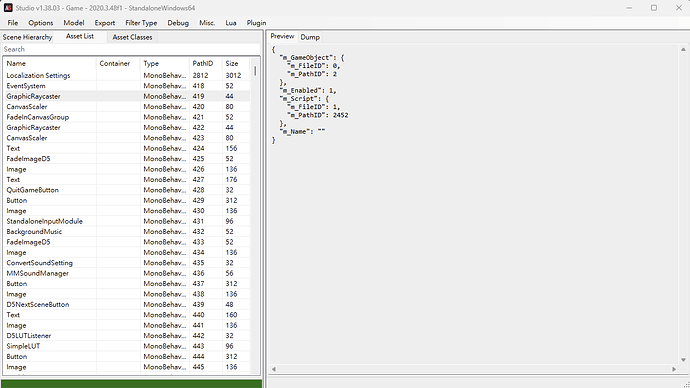Switch to the Scene Hierarchy tab
The height and width of the screenshot is (388, 690).
(27, 37)
